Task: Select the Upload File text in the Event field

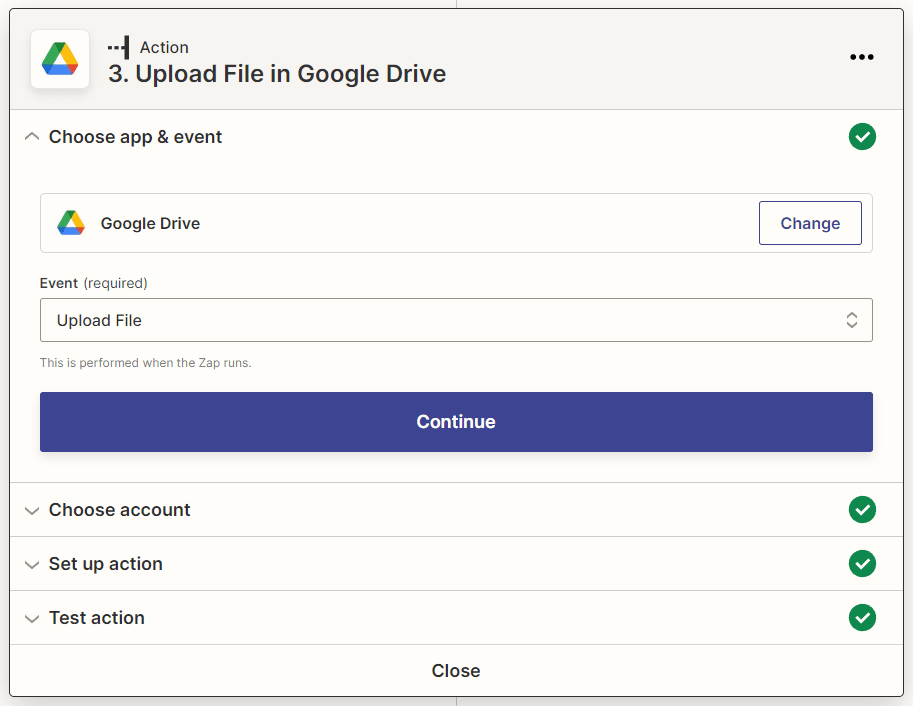Action: 98,320
